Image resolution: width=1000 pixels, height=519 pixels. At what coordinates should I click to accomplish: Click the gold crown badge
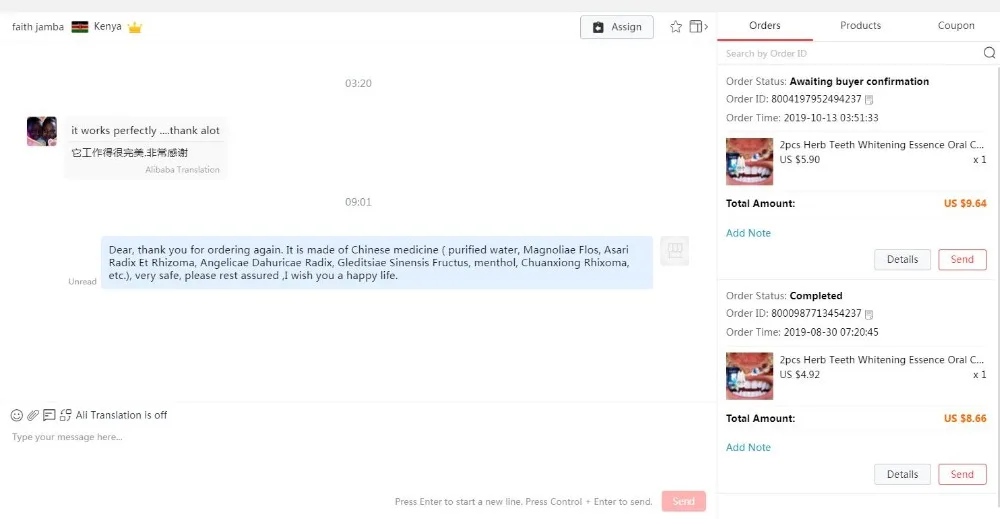coord(135,27)
